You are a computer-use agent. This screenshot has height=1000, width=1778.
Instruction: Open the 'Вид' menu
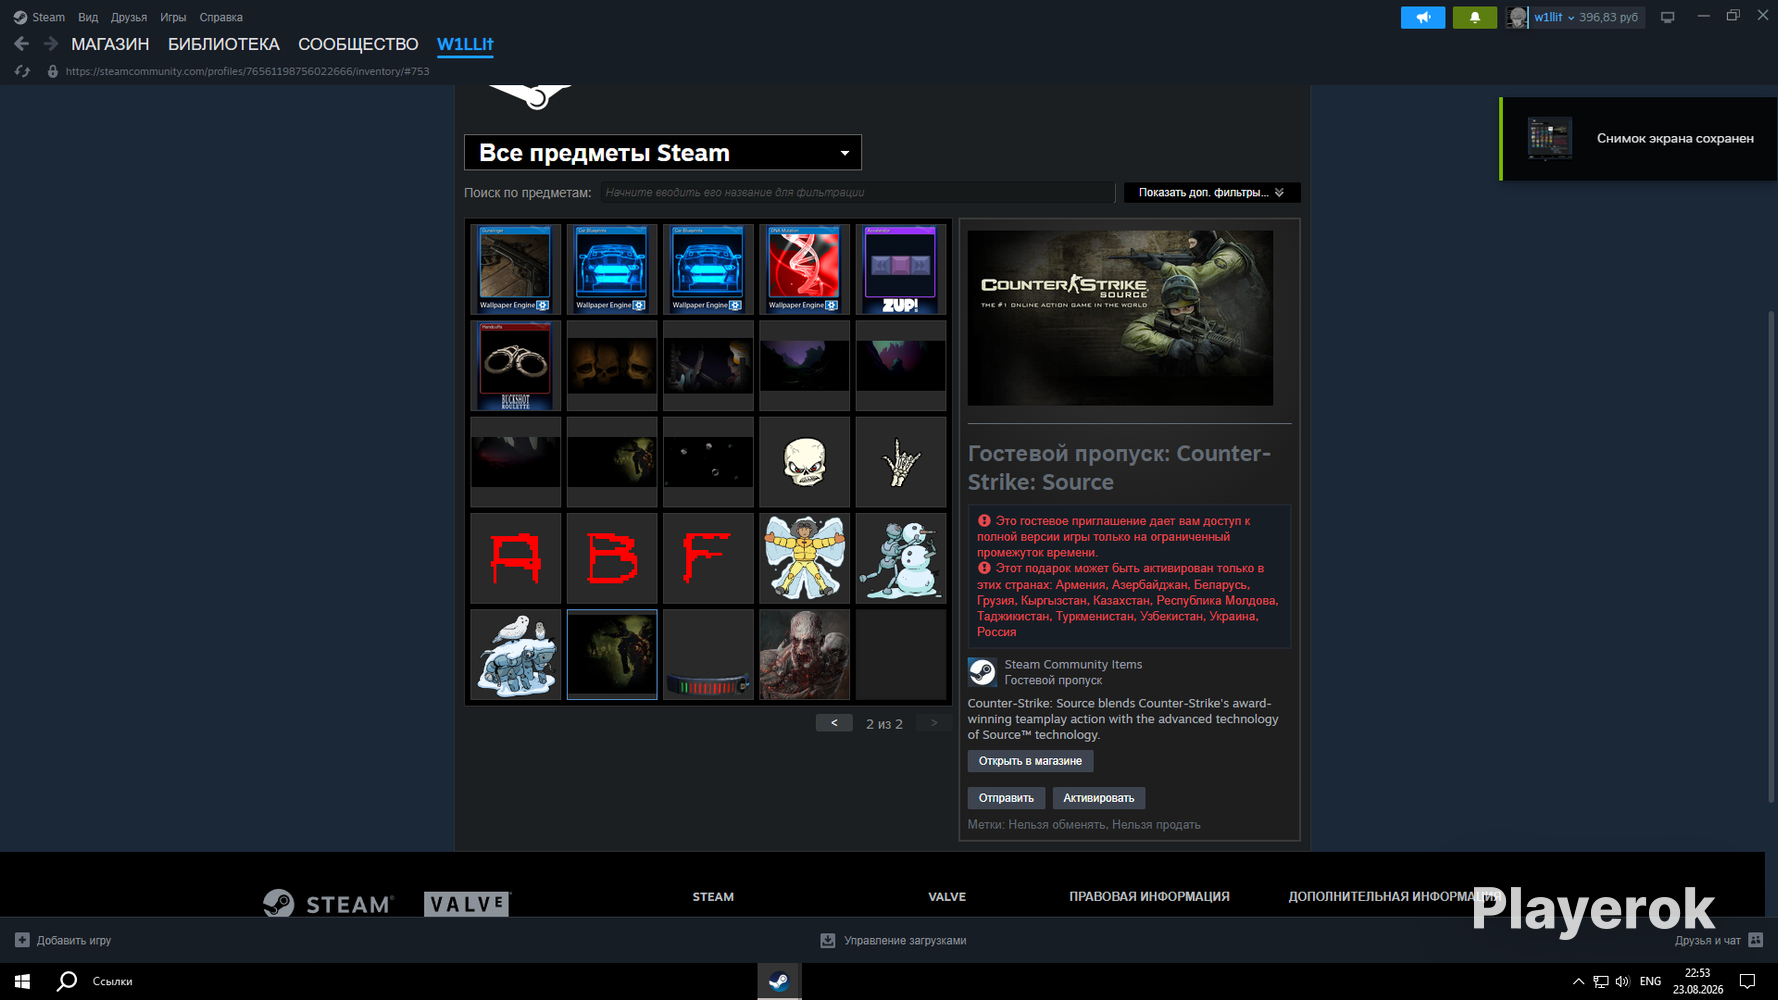click(x=88, y=17)
